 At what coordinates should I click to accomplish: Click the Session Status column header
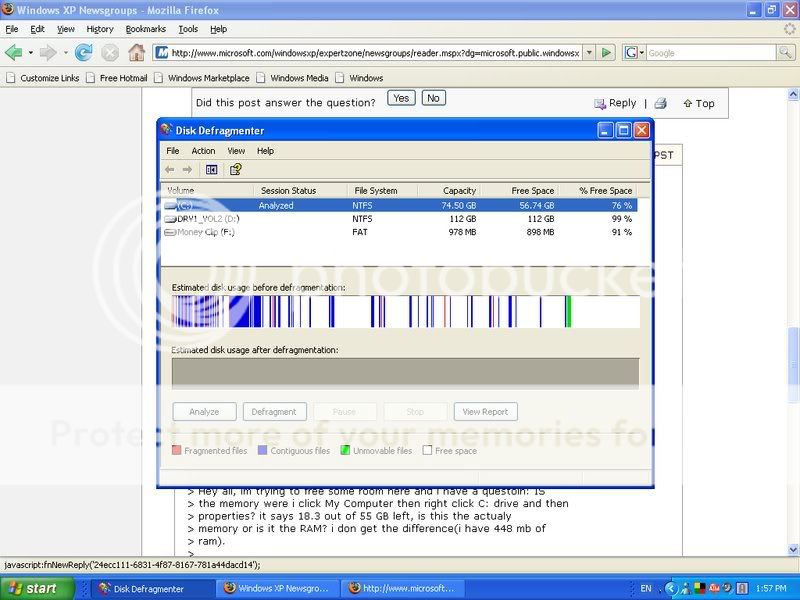pyautogui.click(x=300, y=191)
